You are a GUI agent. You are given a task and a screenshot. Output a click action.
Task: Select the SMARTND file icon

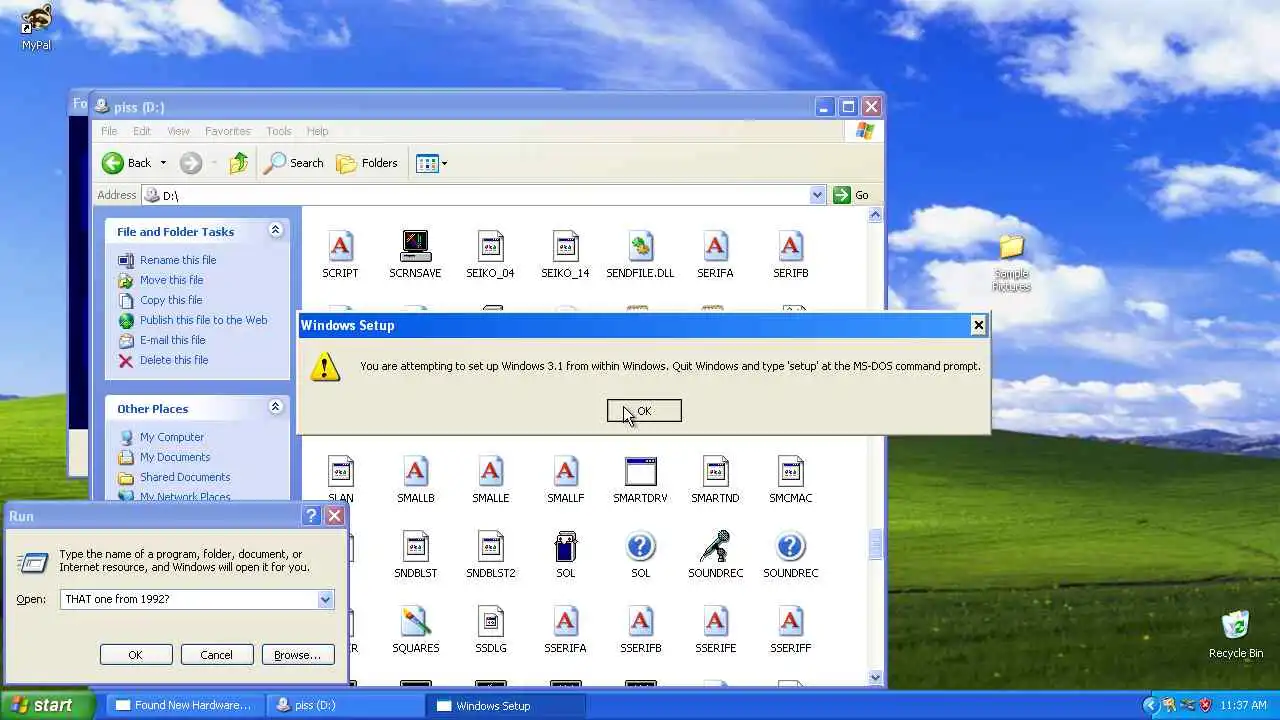(x=715, y=471)
